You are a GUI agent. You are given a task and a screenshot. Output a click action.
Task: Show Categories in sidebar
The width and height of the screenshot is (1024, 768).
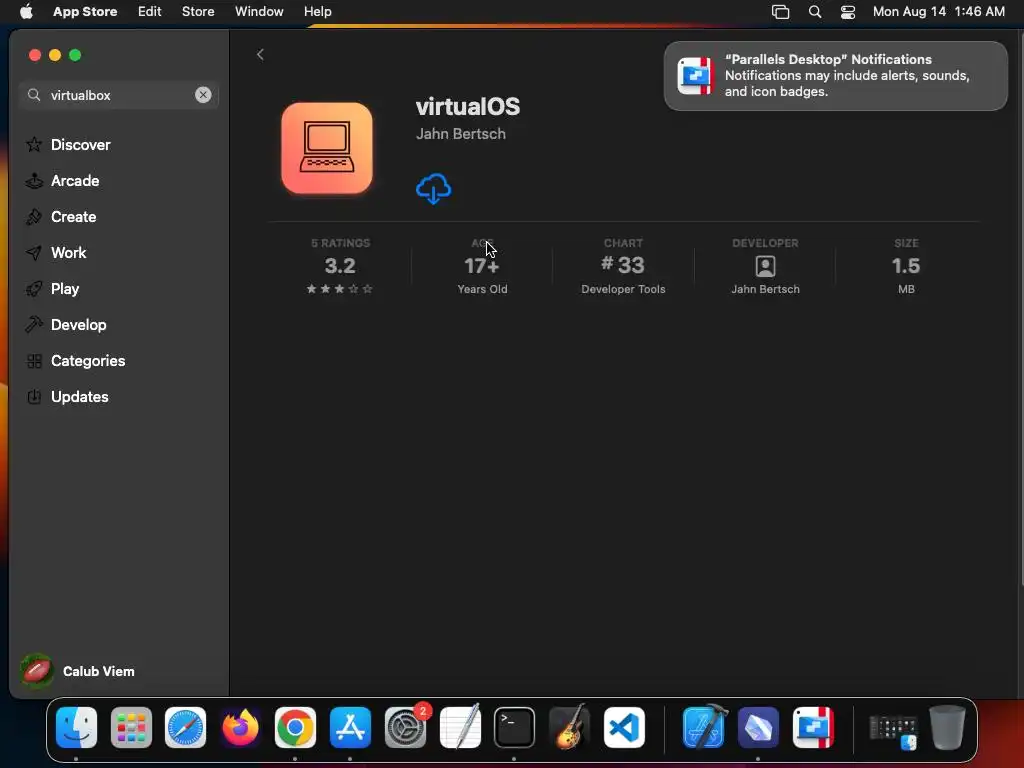(75, 360)
